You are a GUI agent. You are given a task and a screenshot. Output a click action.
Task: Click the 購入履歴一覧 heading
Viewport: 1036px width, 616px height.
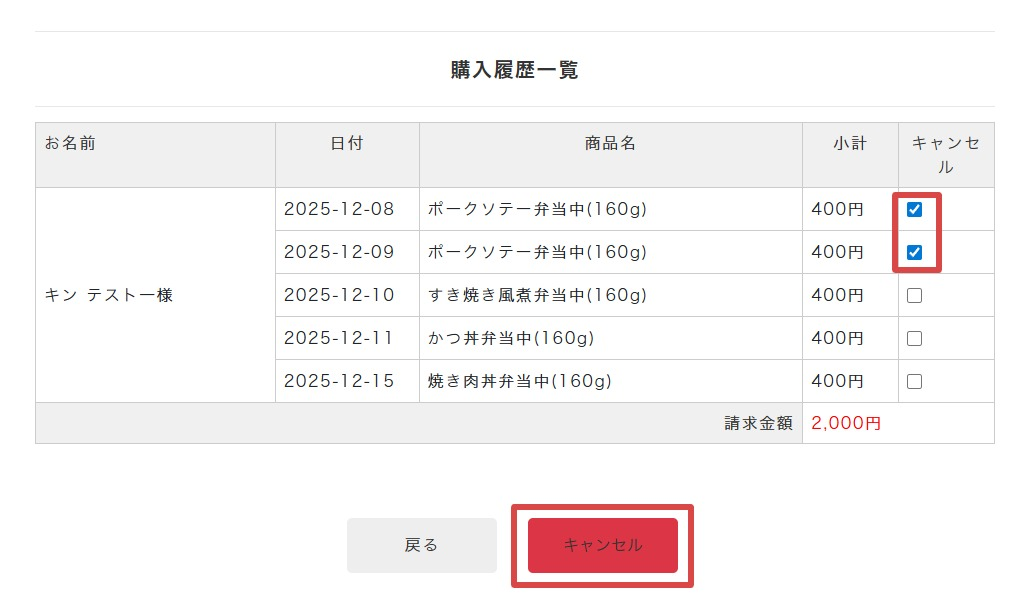(514, 70)
